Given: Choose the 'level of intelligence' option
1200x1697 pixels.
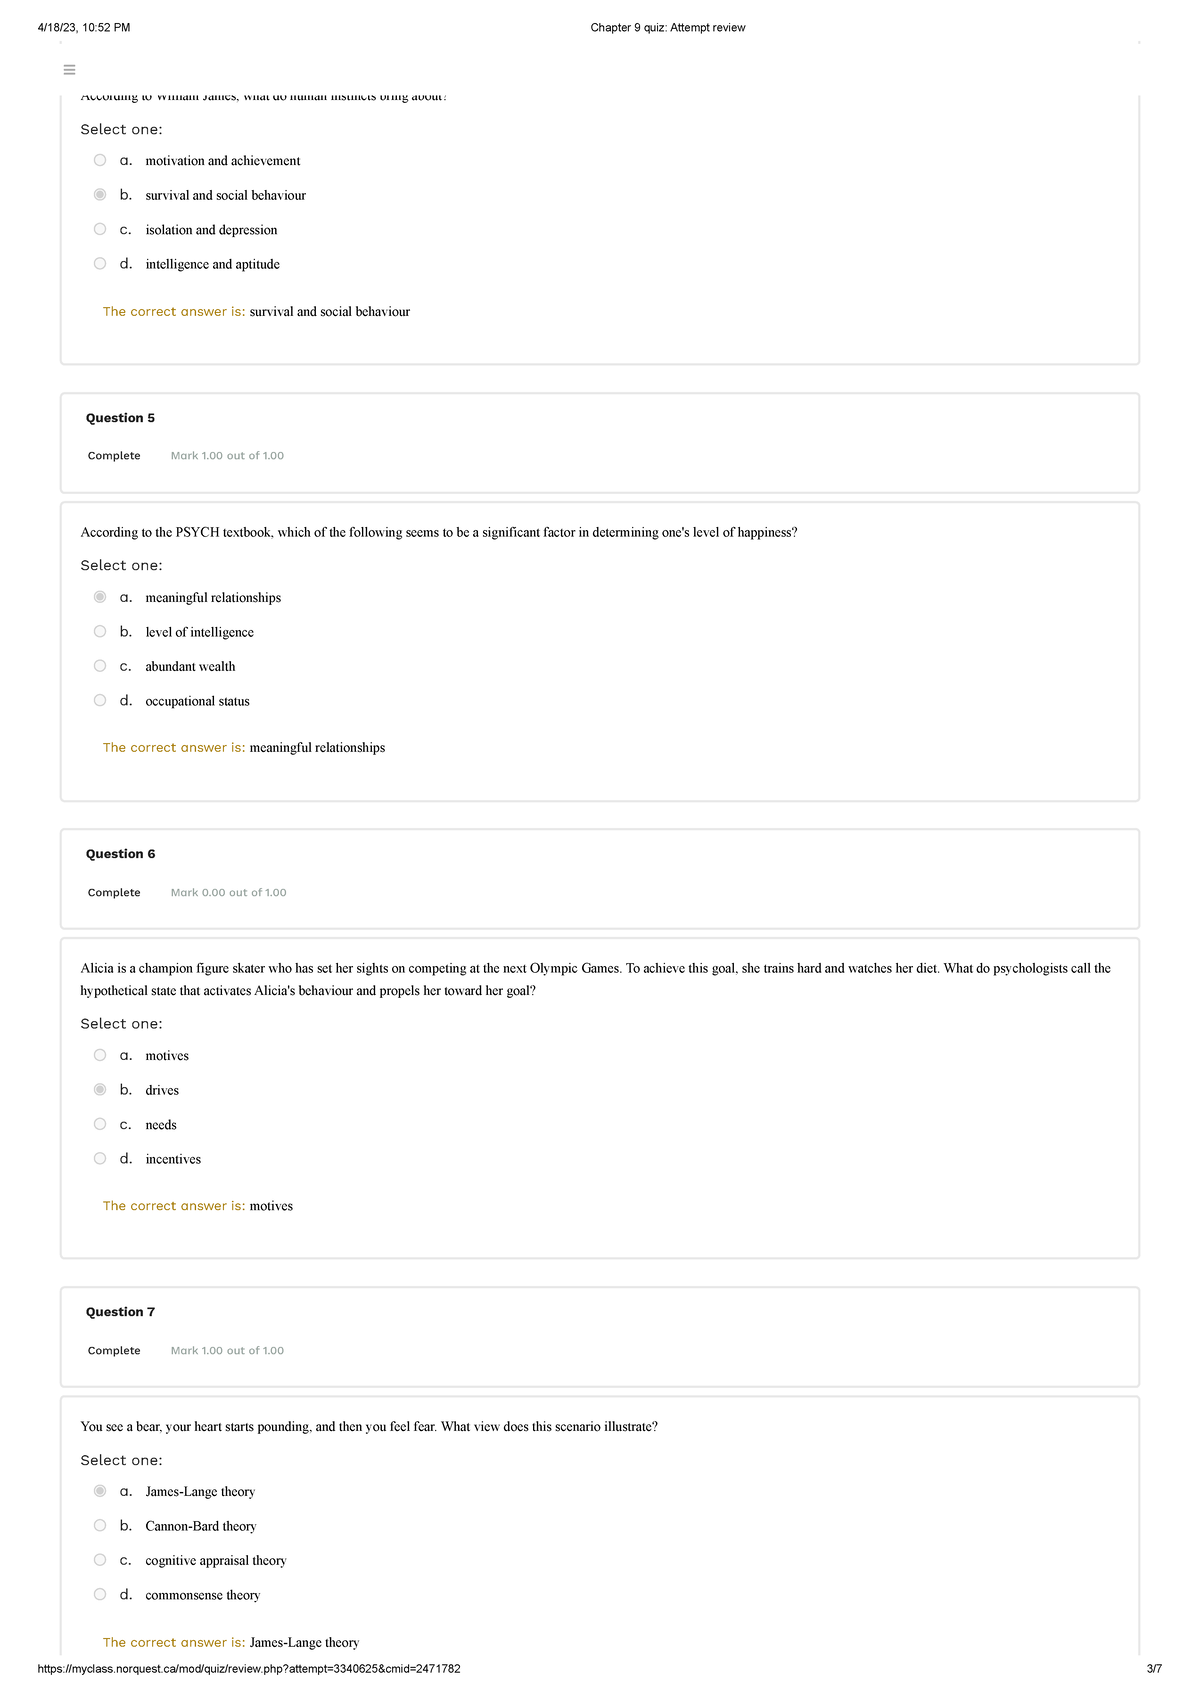Looking at the screenshot, I should pyautogui.click(x=100, y=631).
